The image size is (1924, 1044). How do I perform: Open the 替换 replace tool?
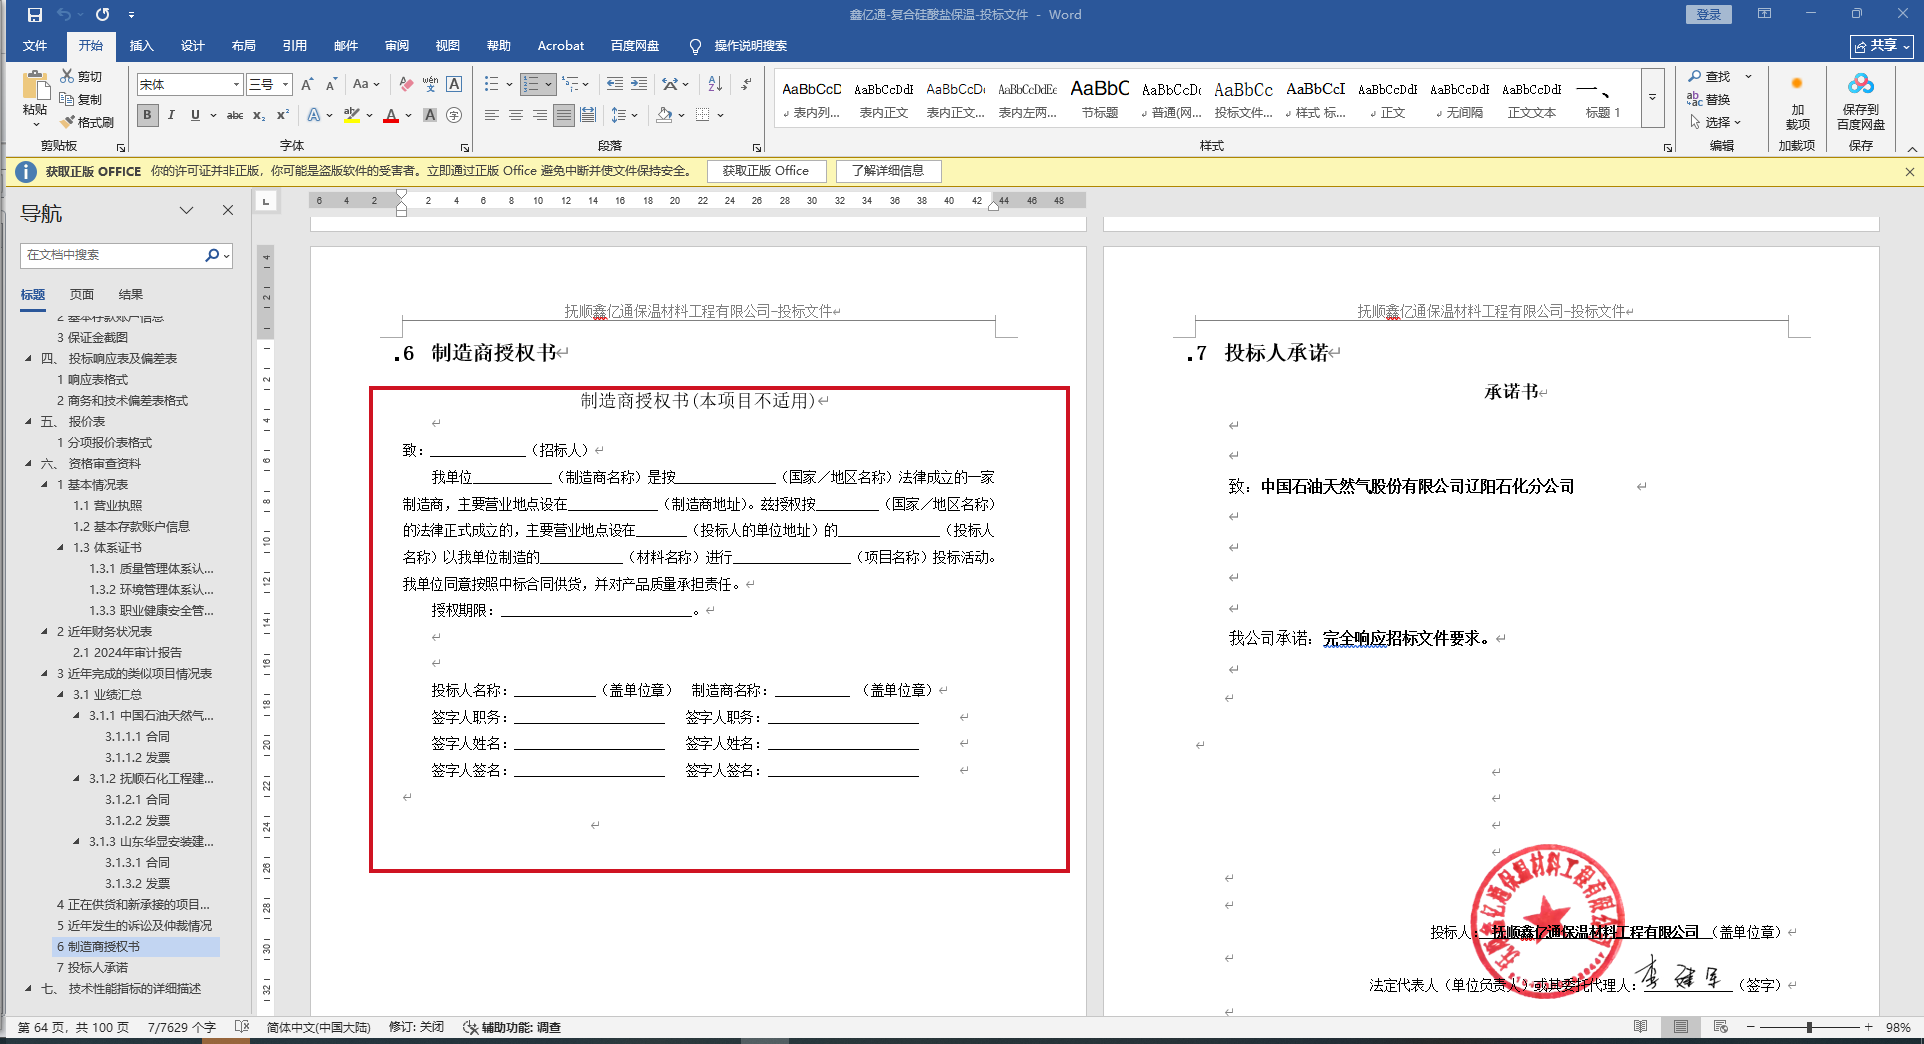(x=1709, y=99)
